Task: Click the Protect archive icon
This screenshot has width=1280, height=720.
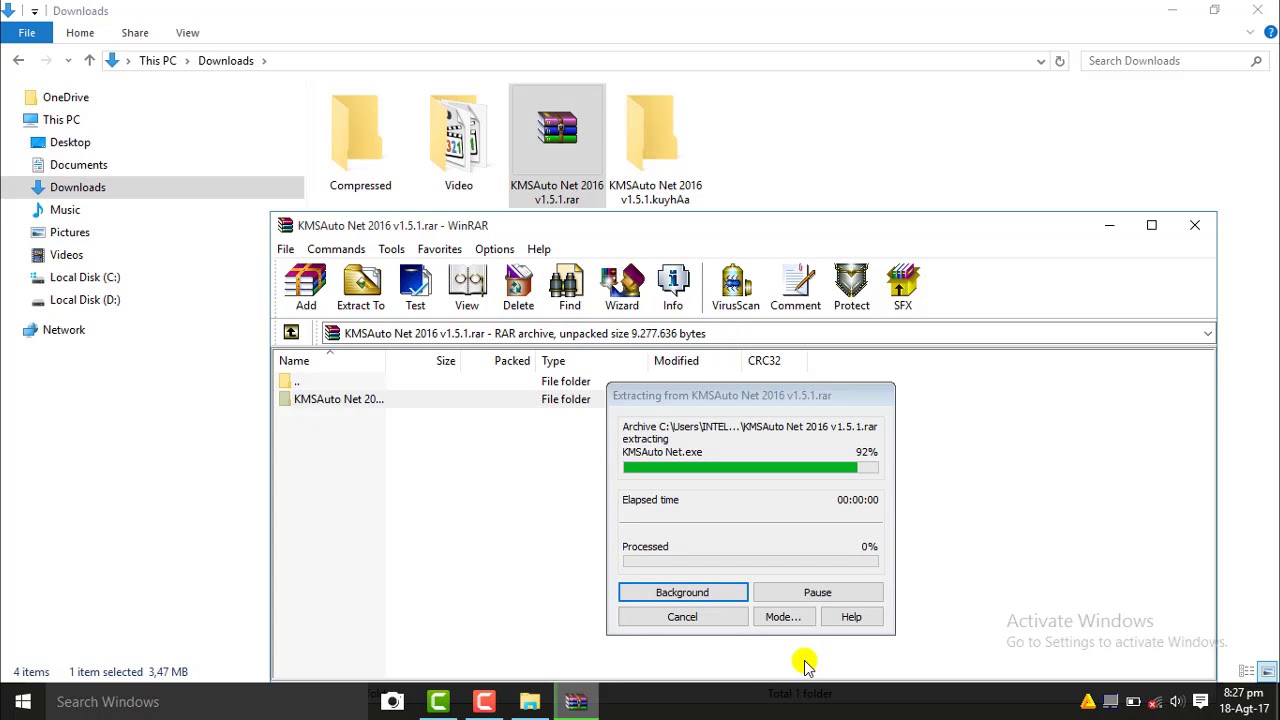Action: click(852, 288)
